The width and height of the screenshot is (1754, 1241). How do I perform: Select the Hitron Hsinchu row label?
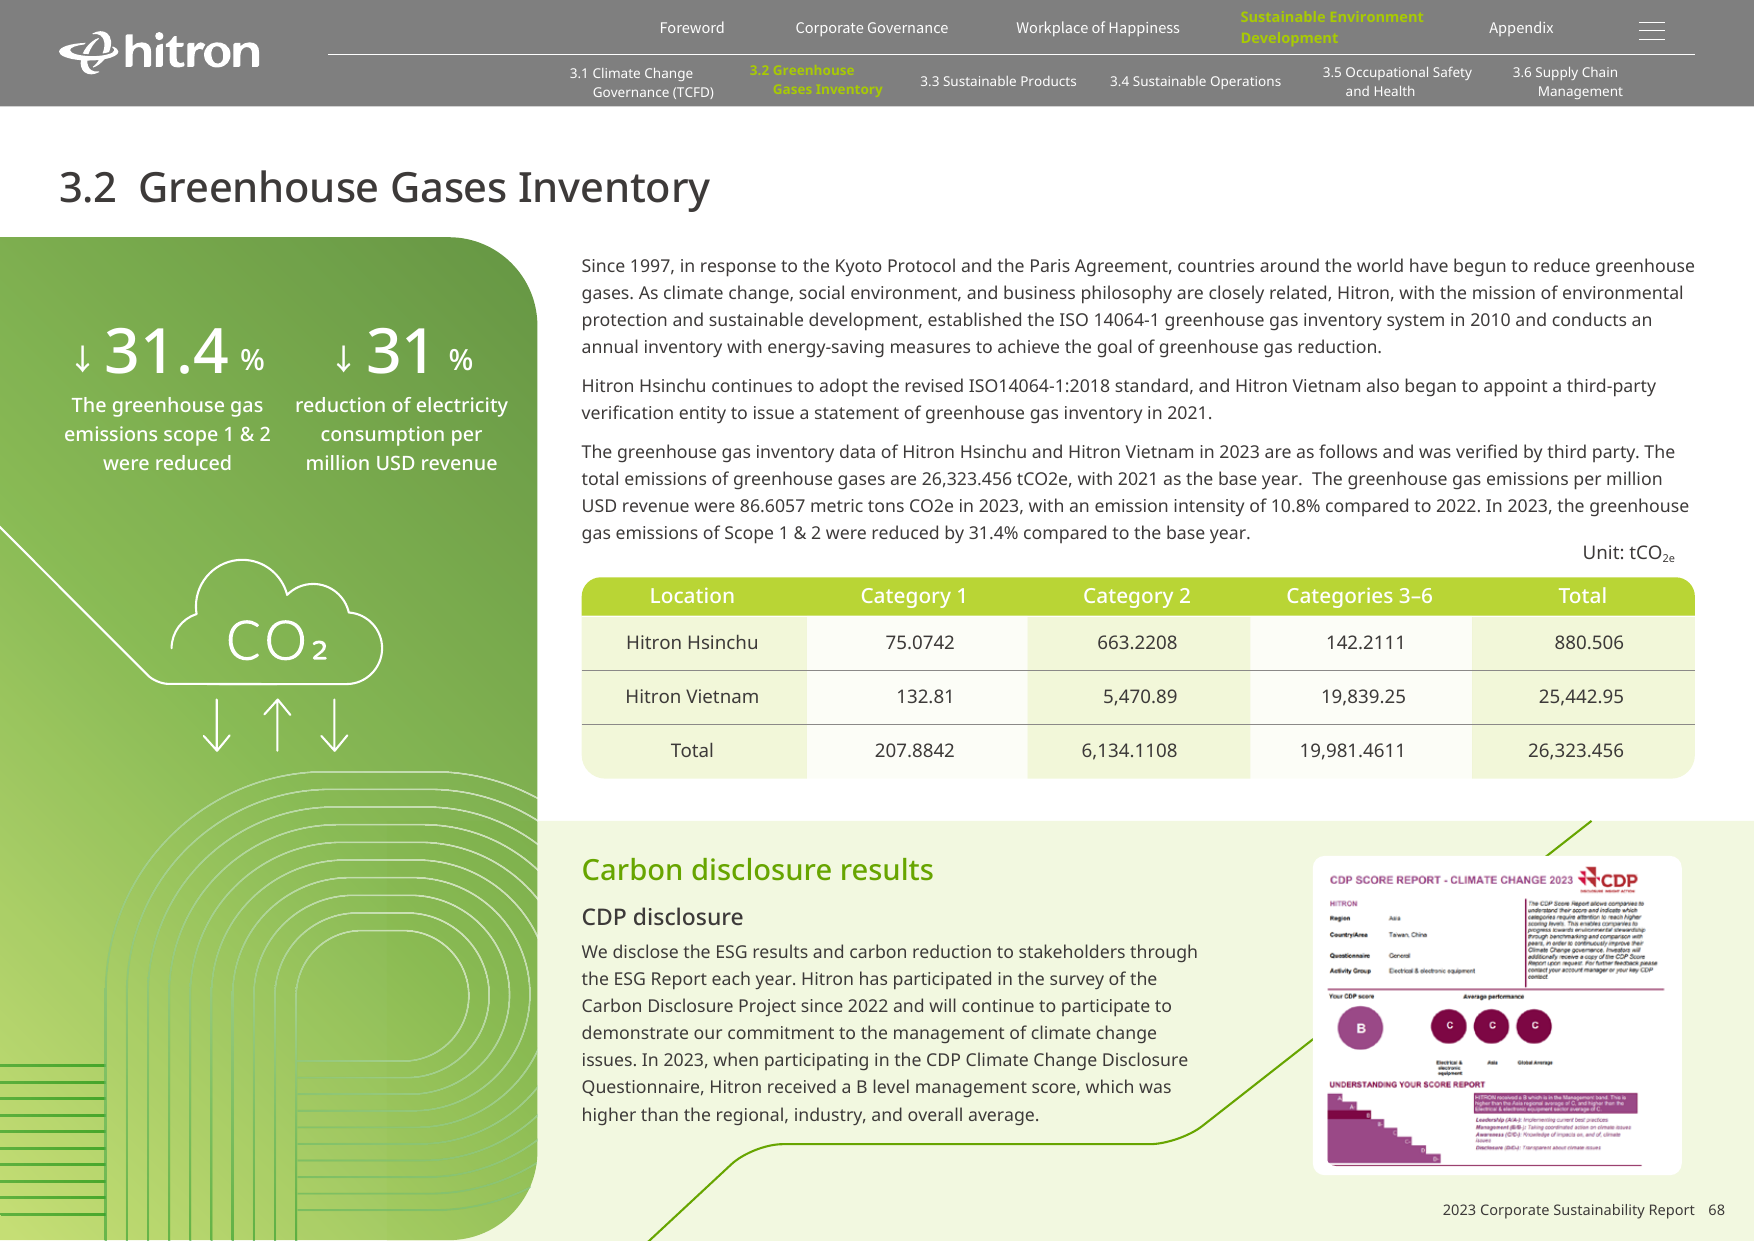[692, 643]
